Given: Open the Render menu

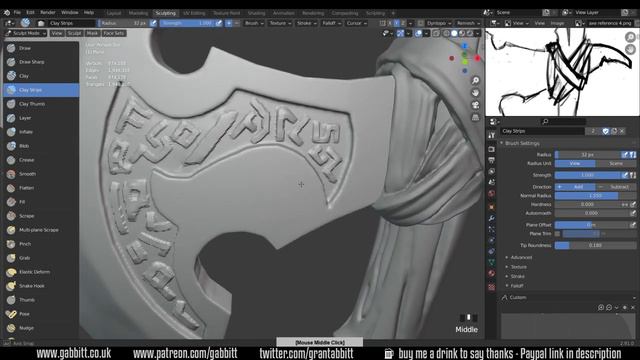Looking at the screenshot, I should tap(48, 13).
